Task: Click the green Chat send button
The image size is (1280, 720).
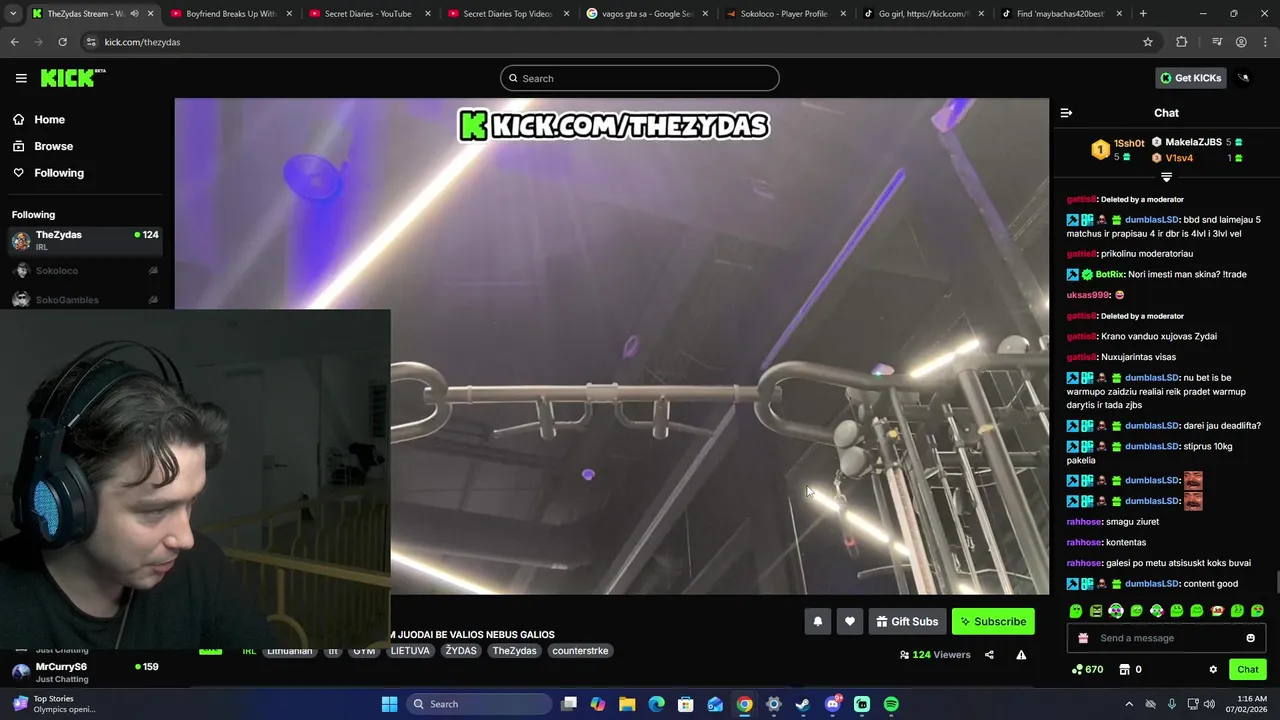Action: click(1247, 670)
